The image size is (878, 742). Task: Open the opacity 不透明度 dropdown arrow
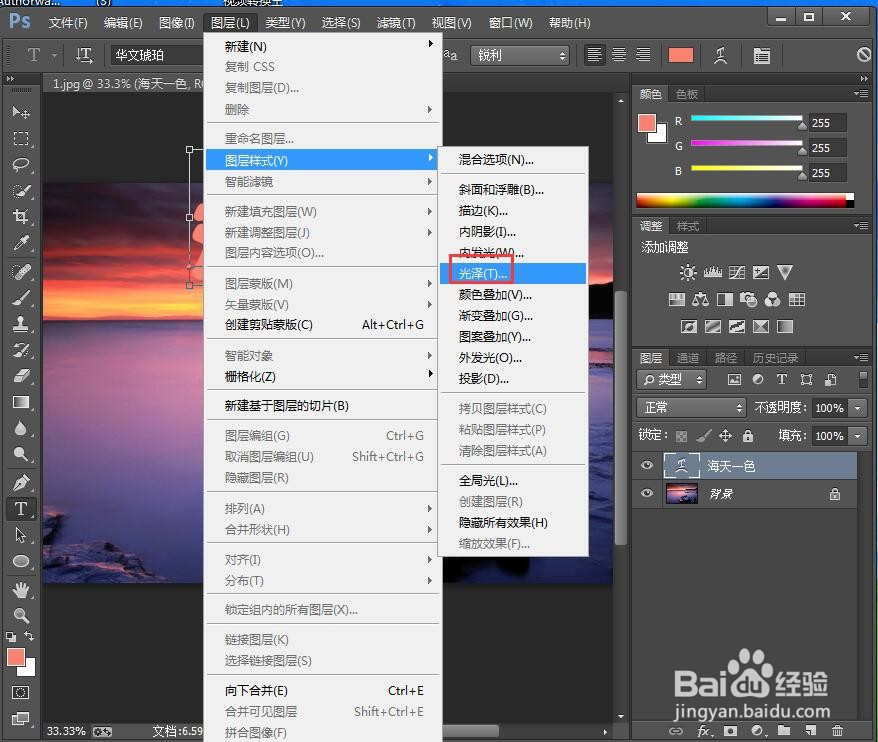click(x=857, y=408)
